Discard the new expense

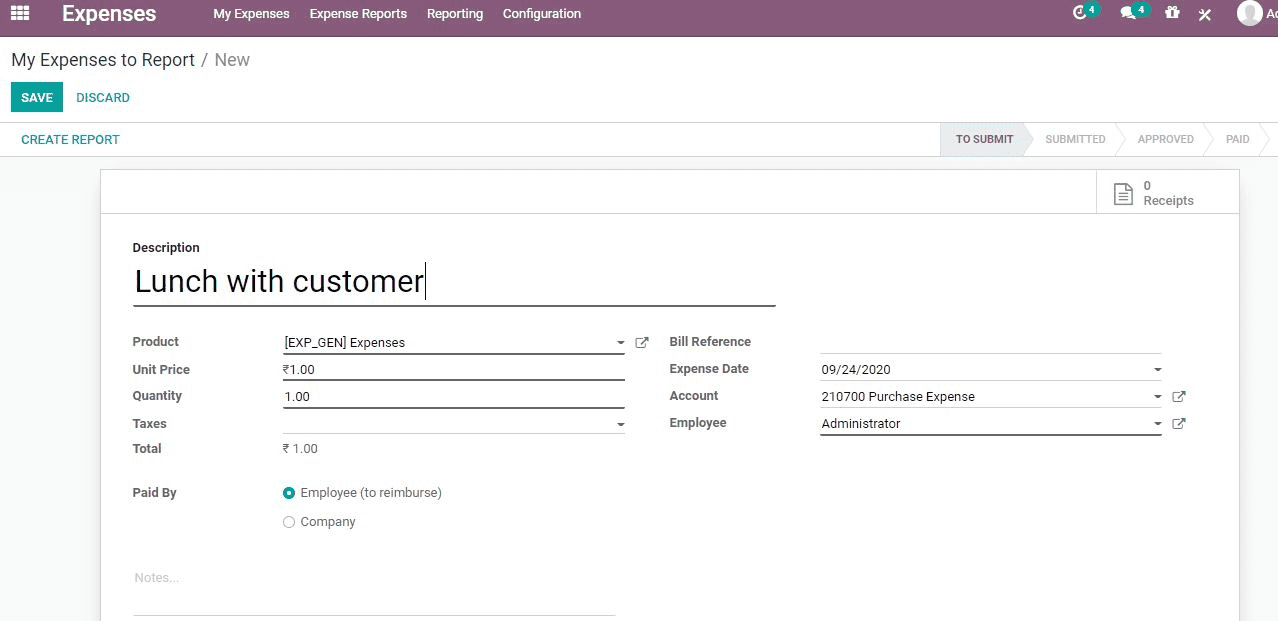[x=103, y=98]
